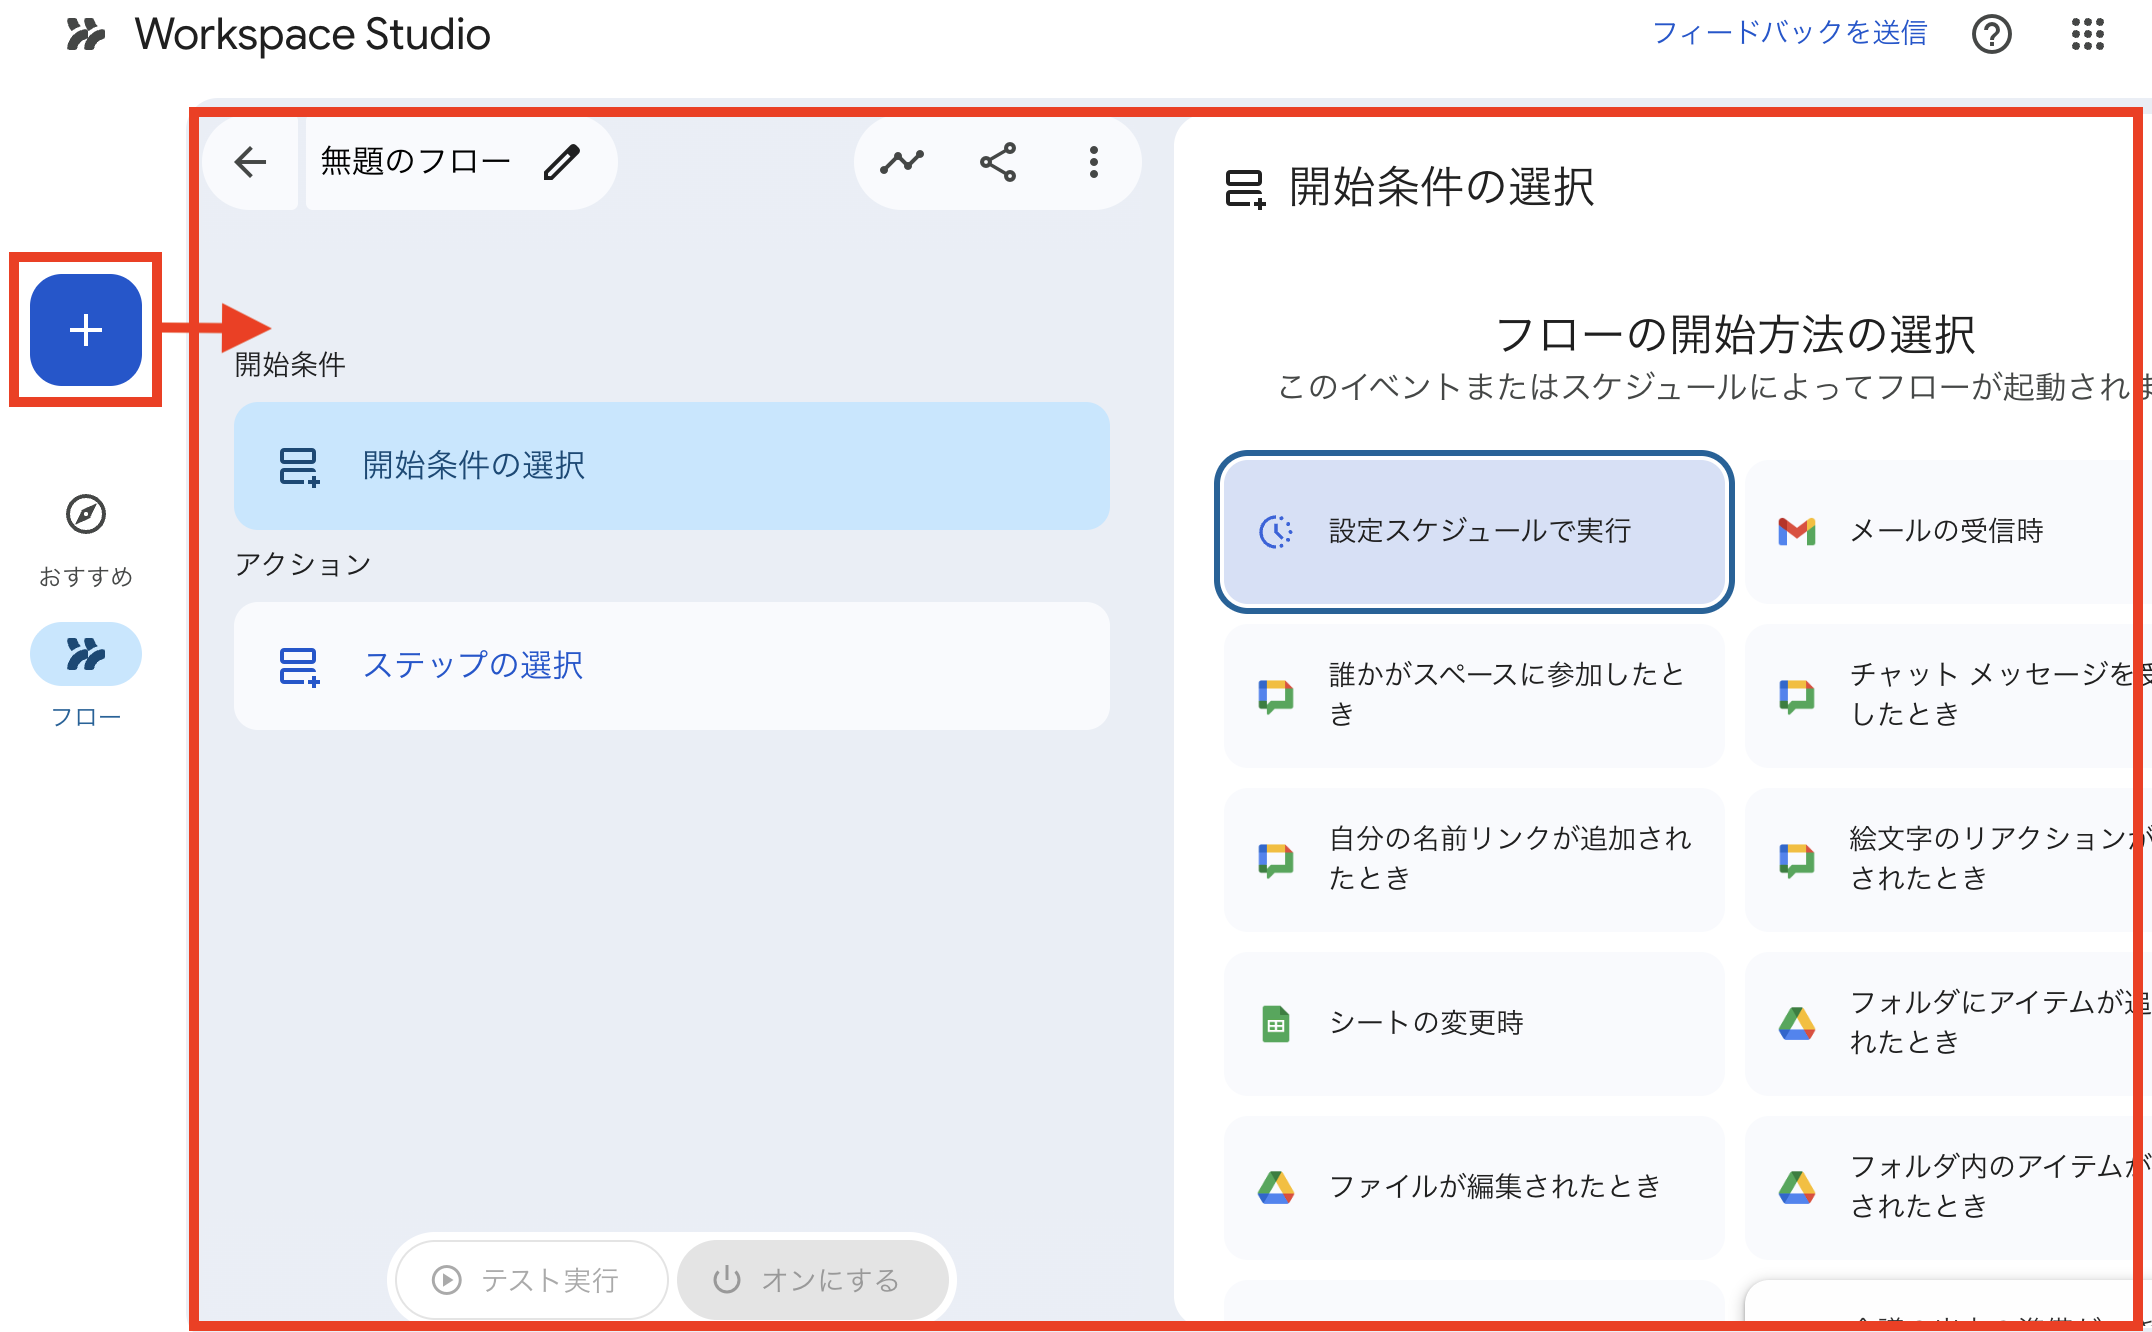Choose 誰かがスペースに参加したとき starter
The width and height of the screenshot is (2152, 1332).
tap(1474, 695)
